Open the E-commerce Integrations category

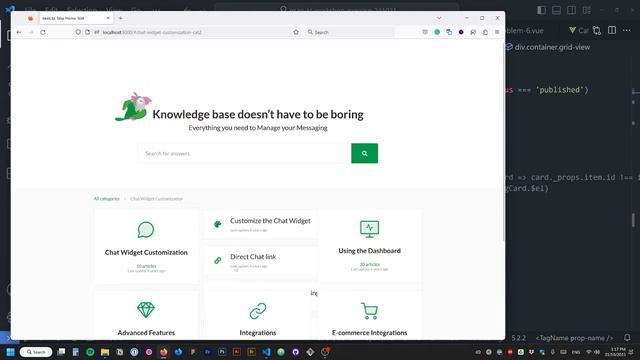(369, 333)
